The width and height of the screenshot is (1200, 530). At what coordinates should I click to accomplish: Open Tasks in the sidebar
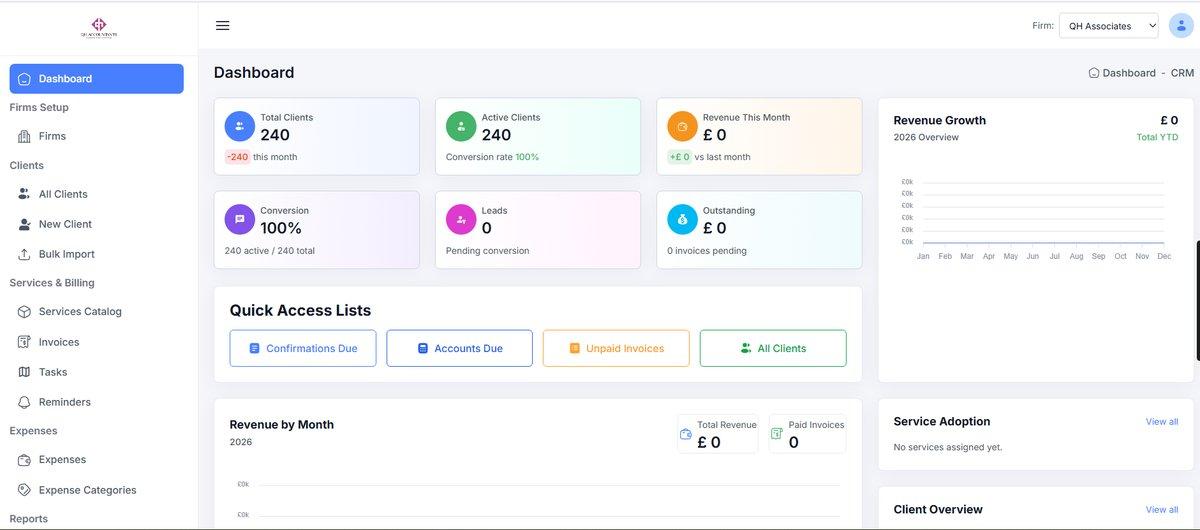(53, 372)
